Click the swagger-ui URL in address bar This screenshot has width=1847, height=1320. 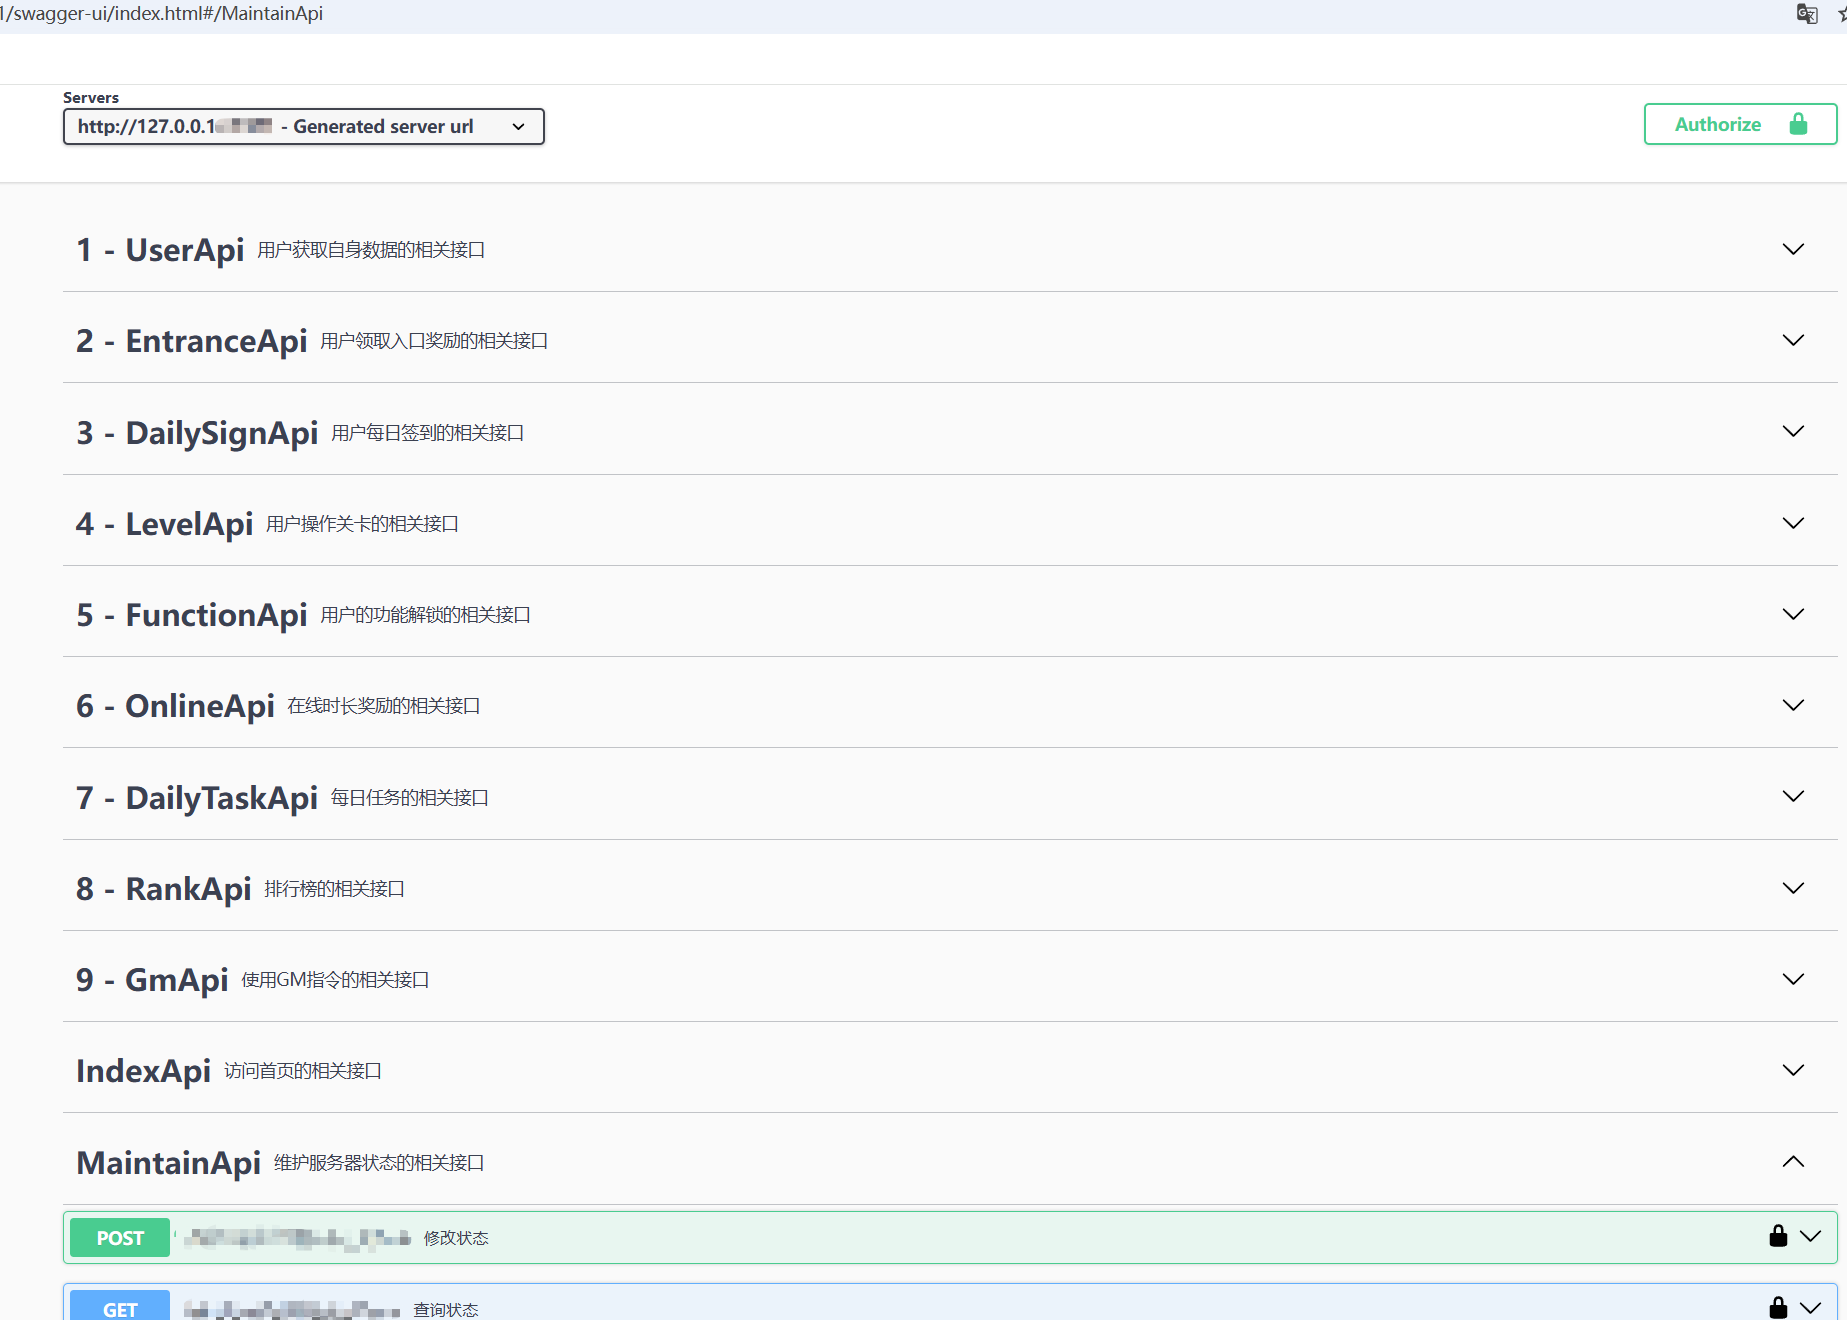[162, 14]
